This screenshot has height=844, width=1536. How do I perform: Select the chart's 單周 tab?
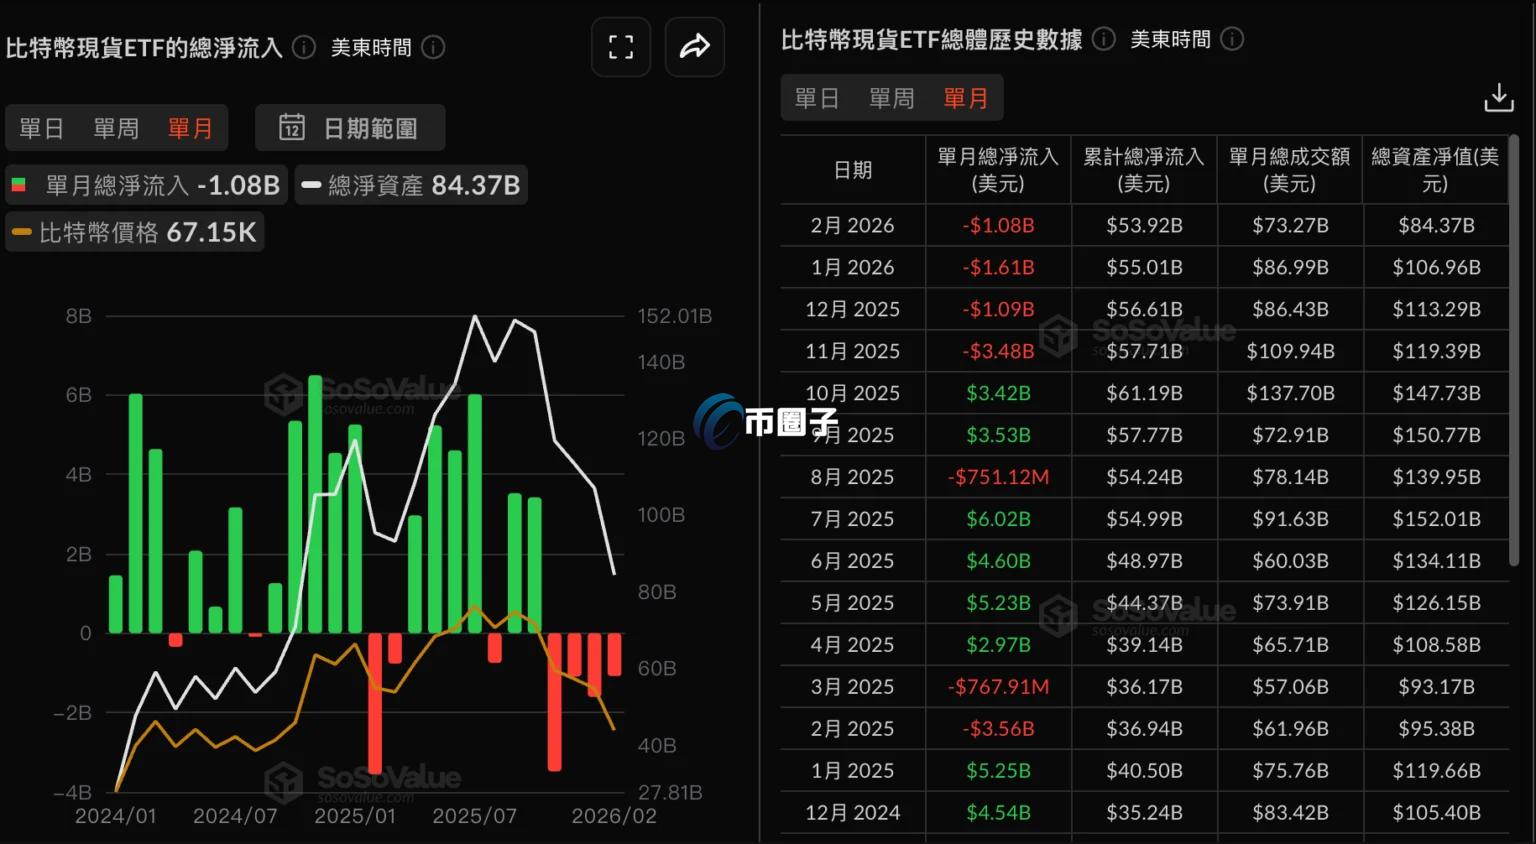coord(116,128)
